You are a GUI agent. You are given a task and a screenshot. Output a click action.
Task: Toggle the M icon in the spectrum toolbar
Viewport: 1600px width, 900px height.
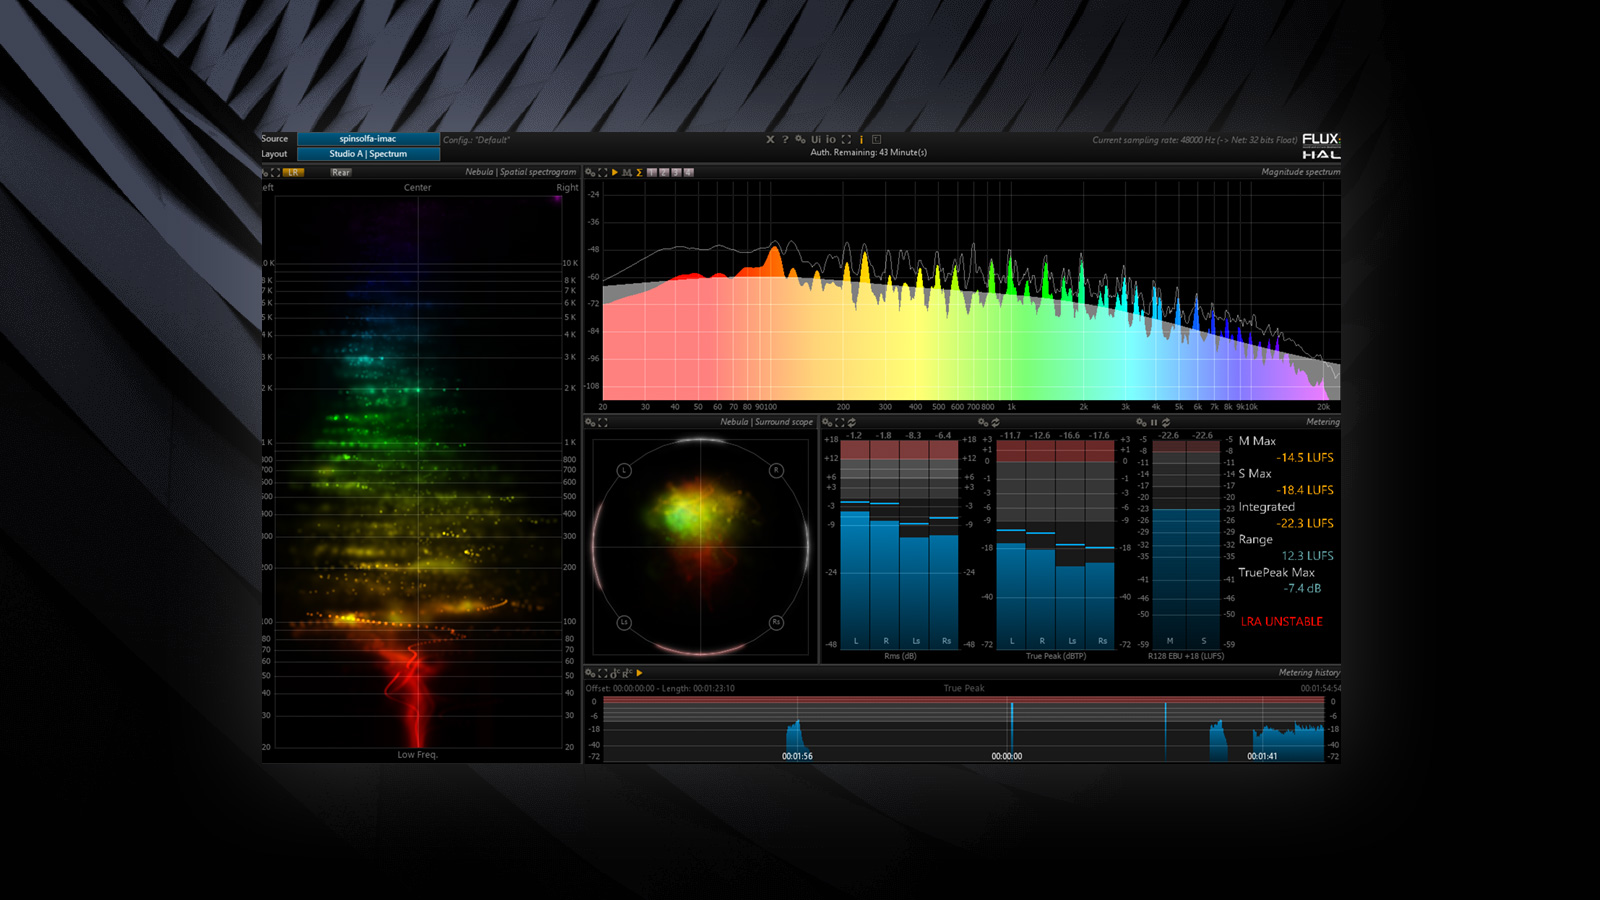[627, 172]
